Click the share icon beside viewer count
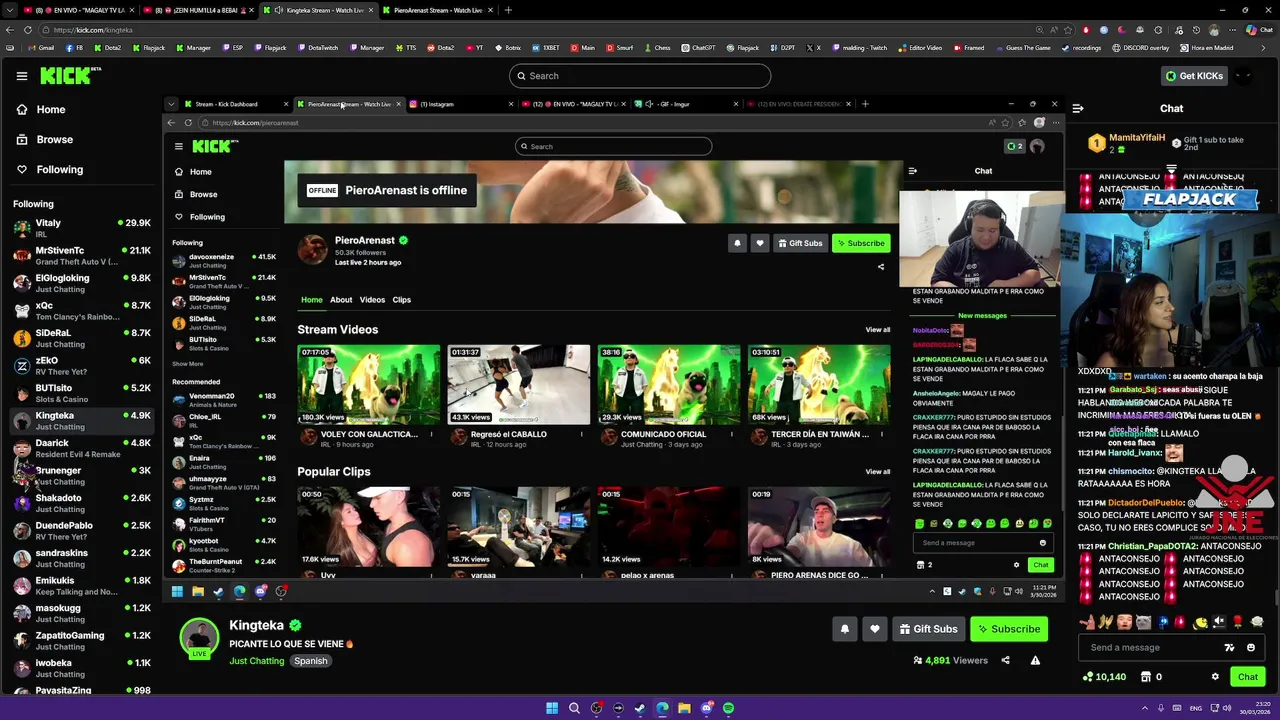The height and width of the screenshot is (720, 1280). coord(1005,660)
